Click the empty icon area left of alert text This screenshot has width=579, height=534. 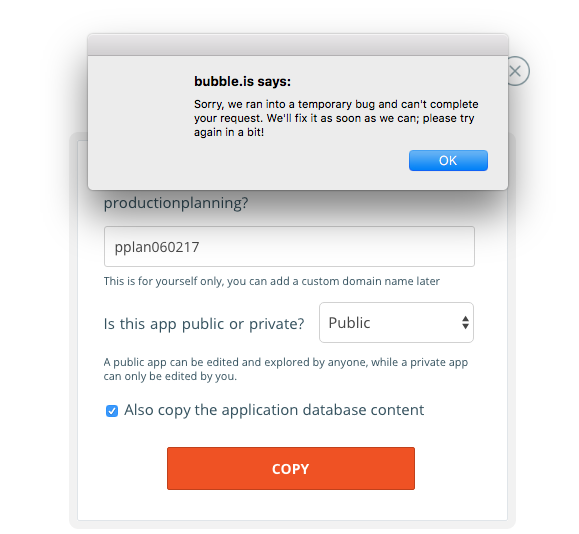[x=140, y=111]
